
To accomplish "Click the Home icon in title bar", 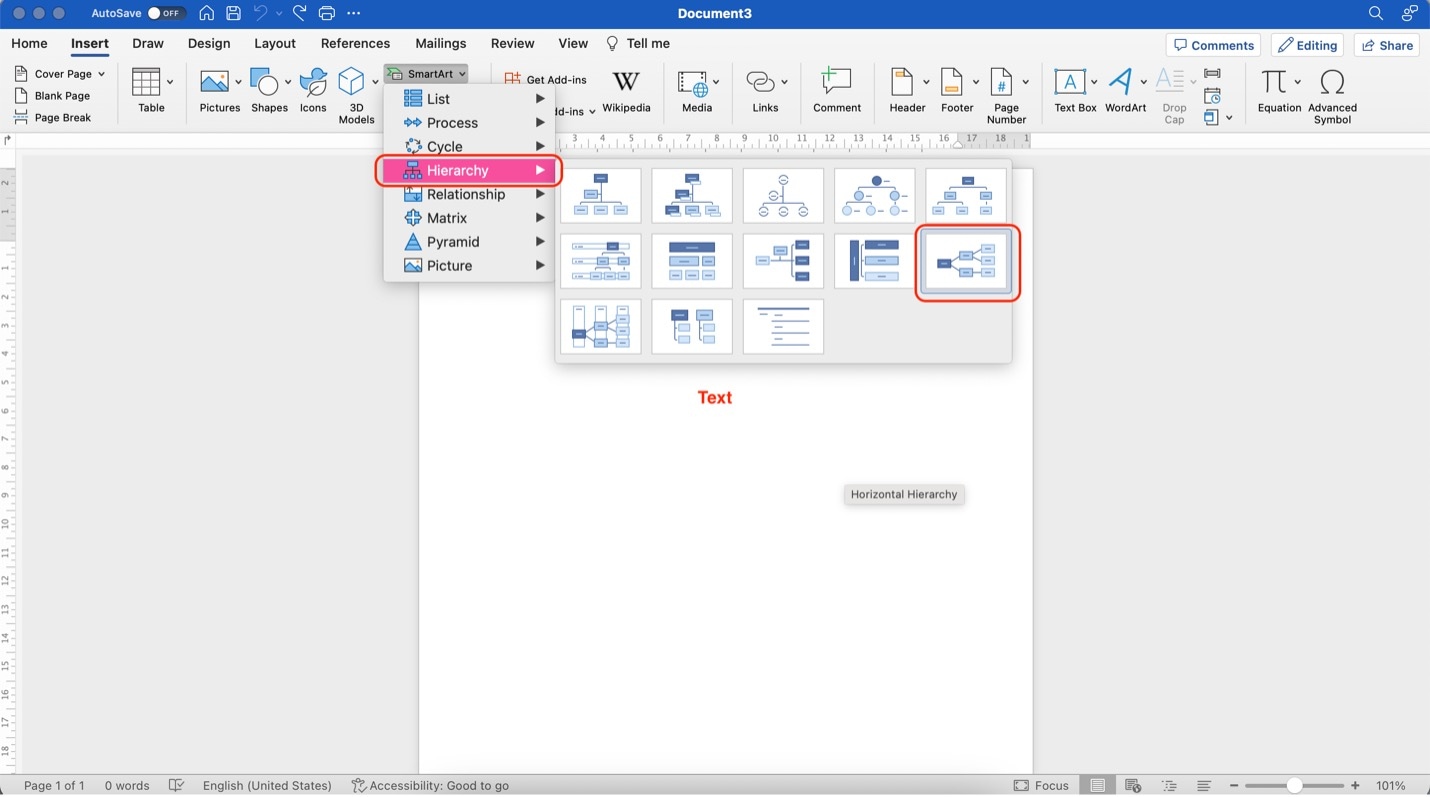I will tap(206, 14).
